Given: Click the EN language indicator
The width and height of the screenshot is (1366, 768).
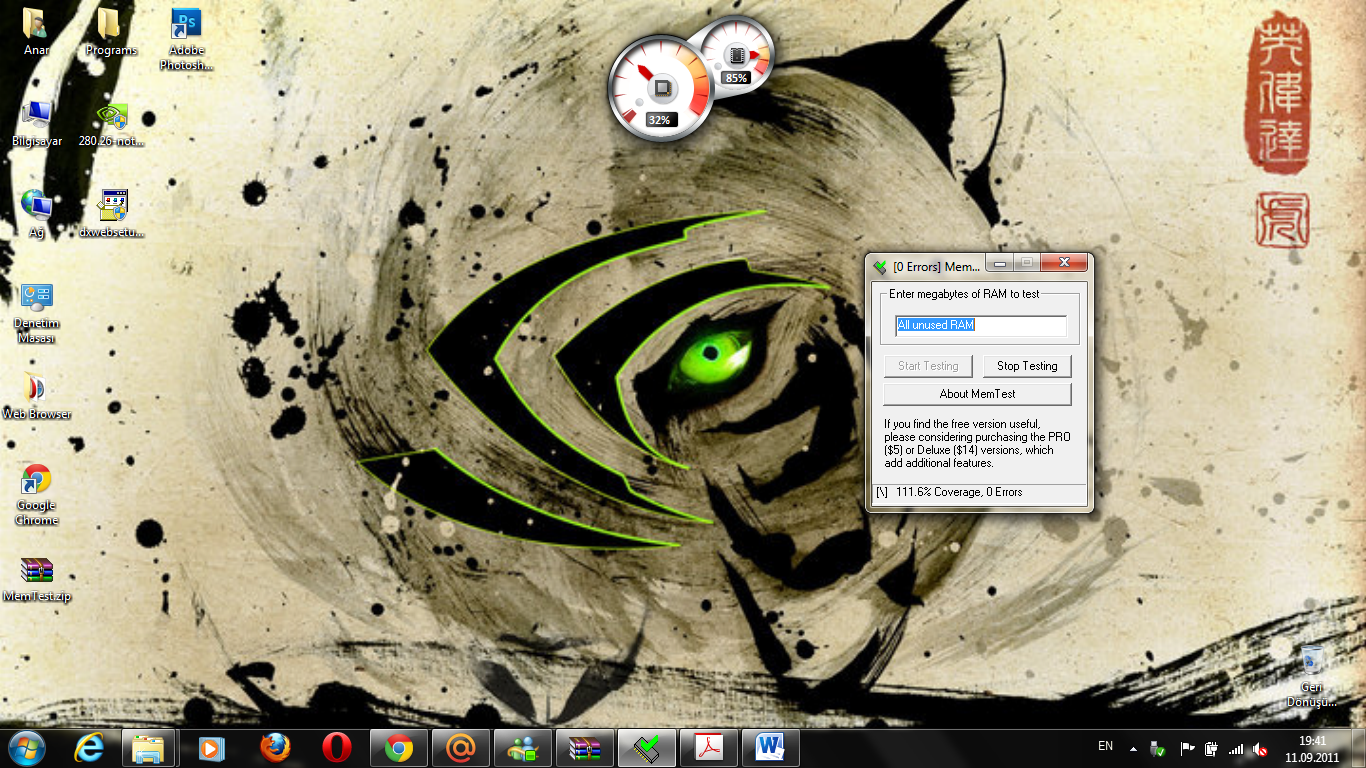Looking at the screenshot, I should 1105,746.
